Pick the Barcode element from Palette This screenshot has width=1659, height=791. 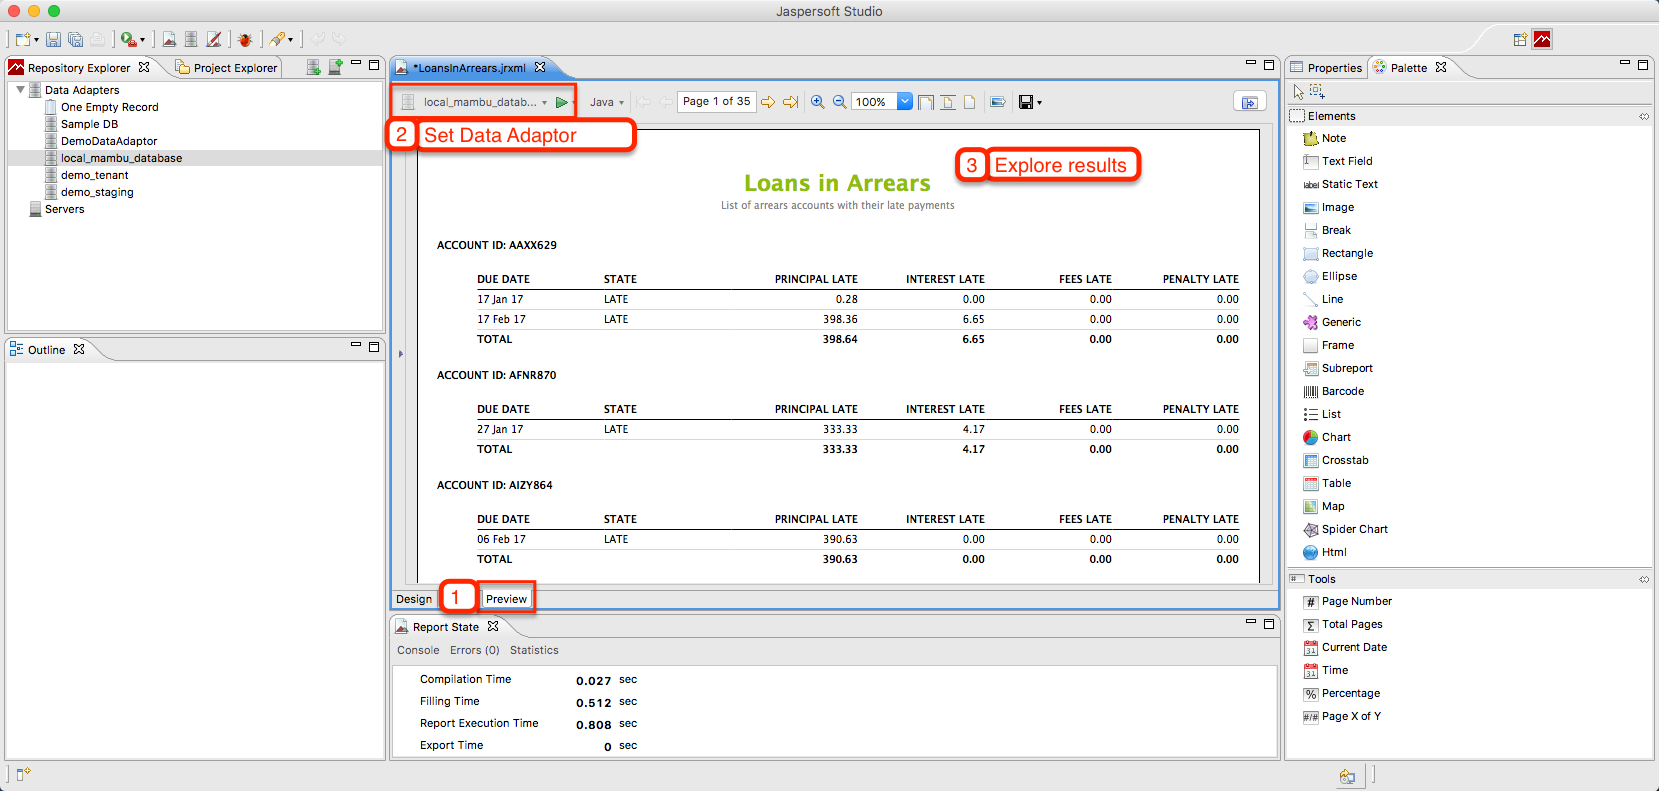click(x=1342, y=391)
